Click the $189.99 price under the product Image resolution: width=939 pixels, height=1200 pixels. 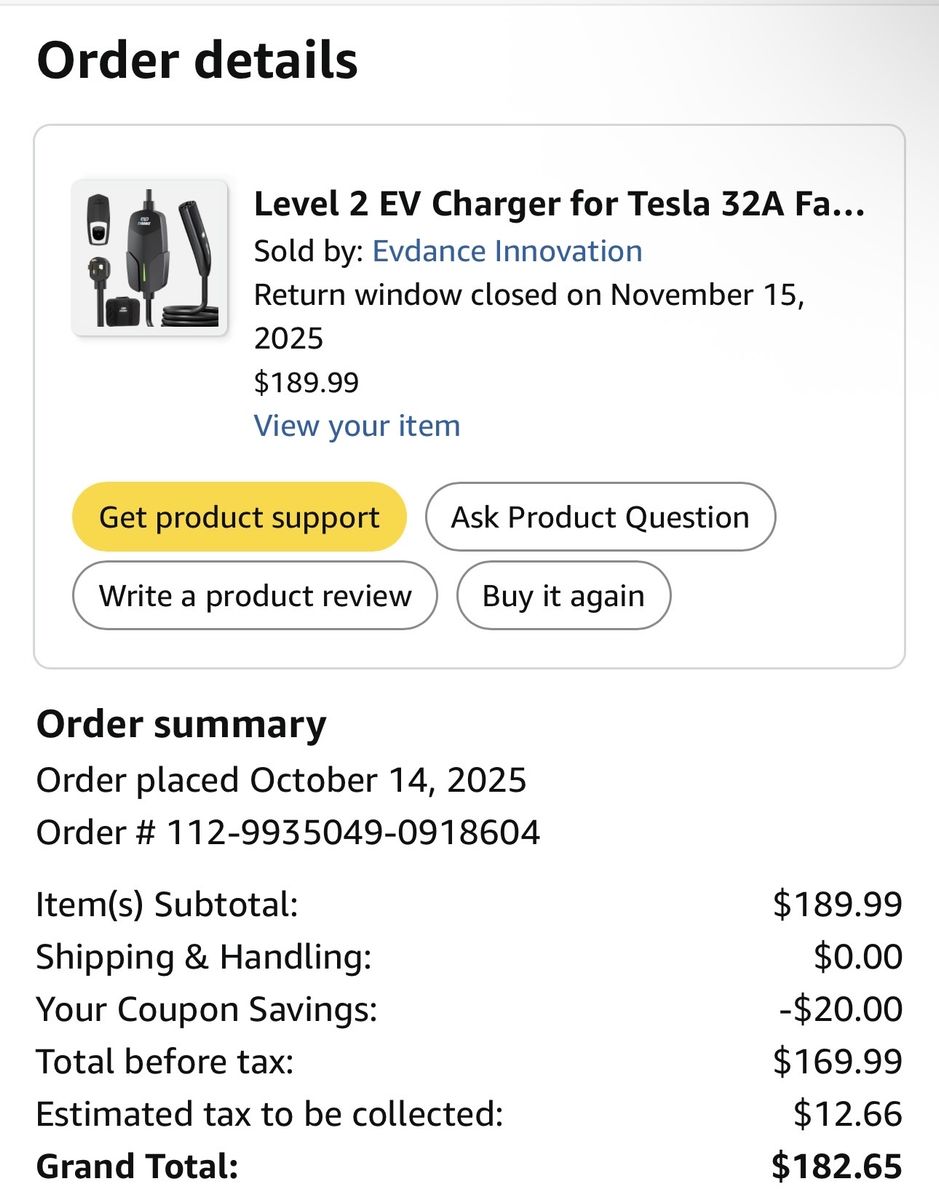tap(306, 383)
